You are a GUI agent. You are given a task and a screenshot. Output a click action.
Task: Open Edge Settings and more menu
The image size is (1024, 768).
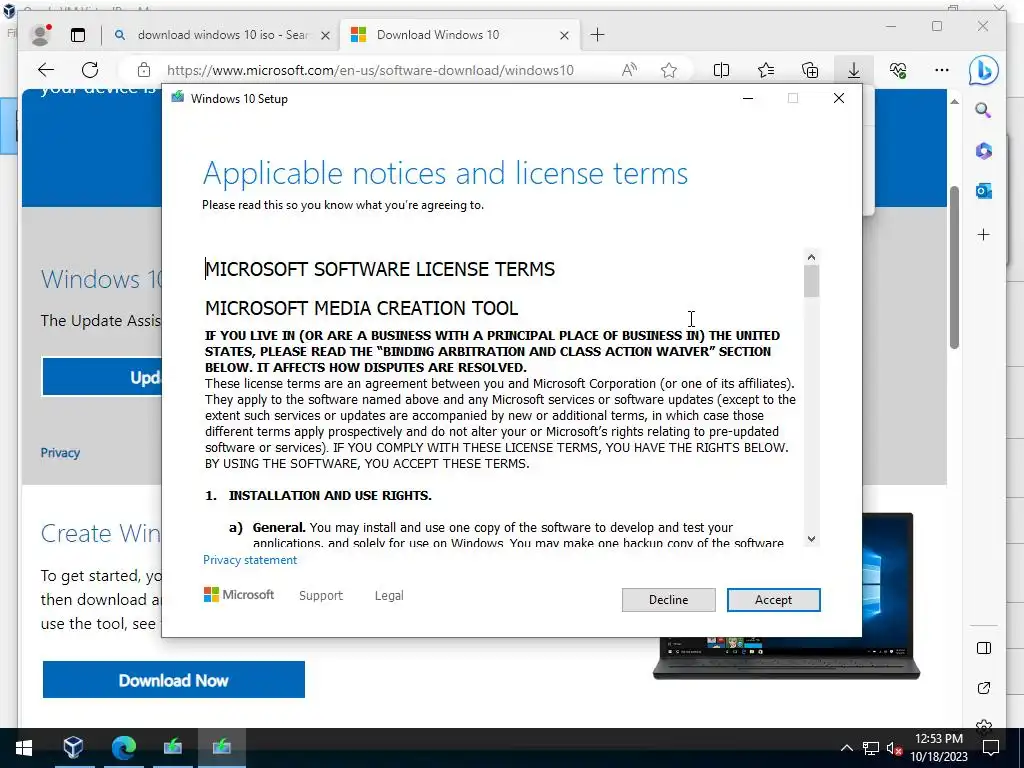pos(941,70)
